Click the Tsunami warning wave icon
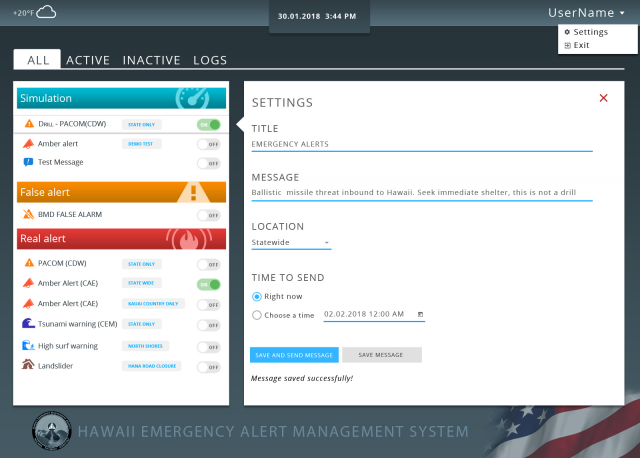The image size is (640, 458). click(x=28, y=323)
